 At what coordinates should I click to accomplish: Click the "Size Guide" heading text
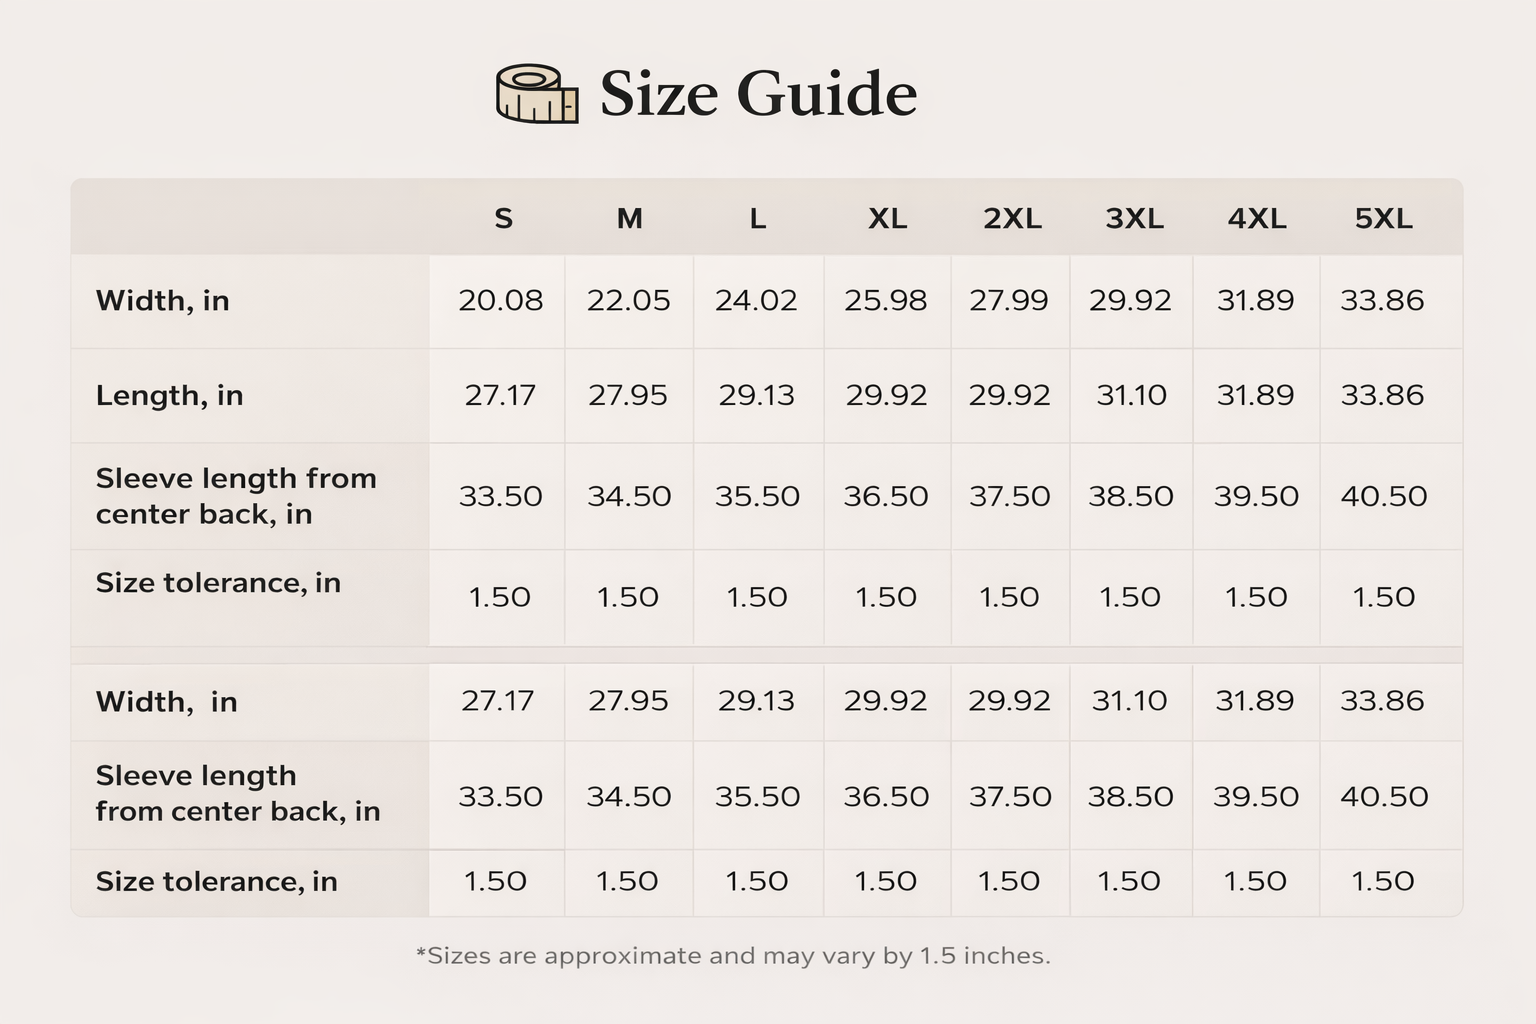tap(758, 94)
